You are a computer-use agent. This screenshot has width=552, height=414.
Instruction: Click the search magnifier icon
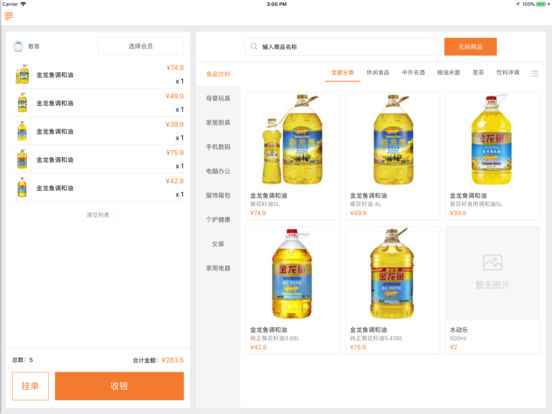tap(253, 46)
